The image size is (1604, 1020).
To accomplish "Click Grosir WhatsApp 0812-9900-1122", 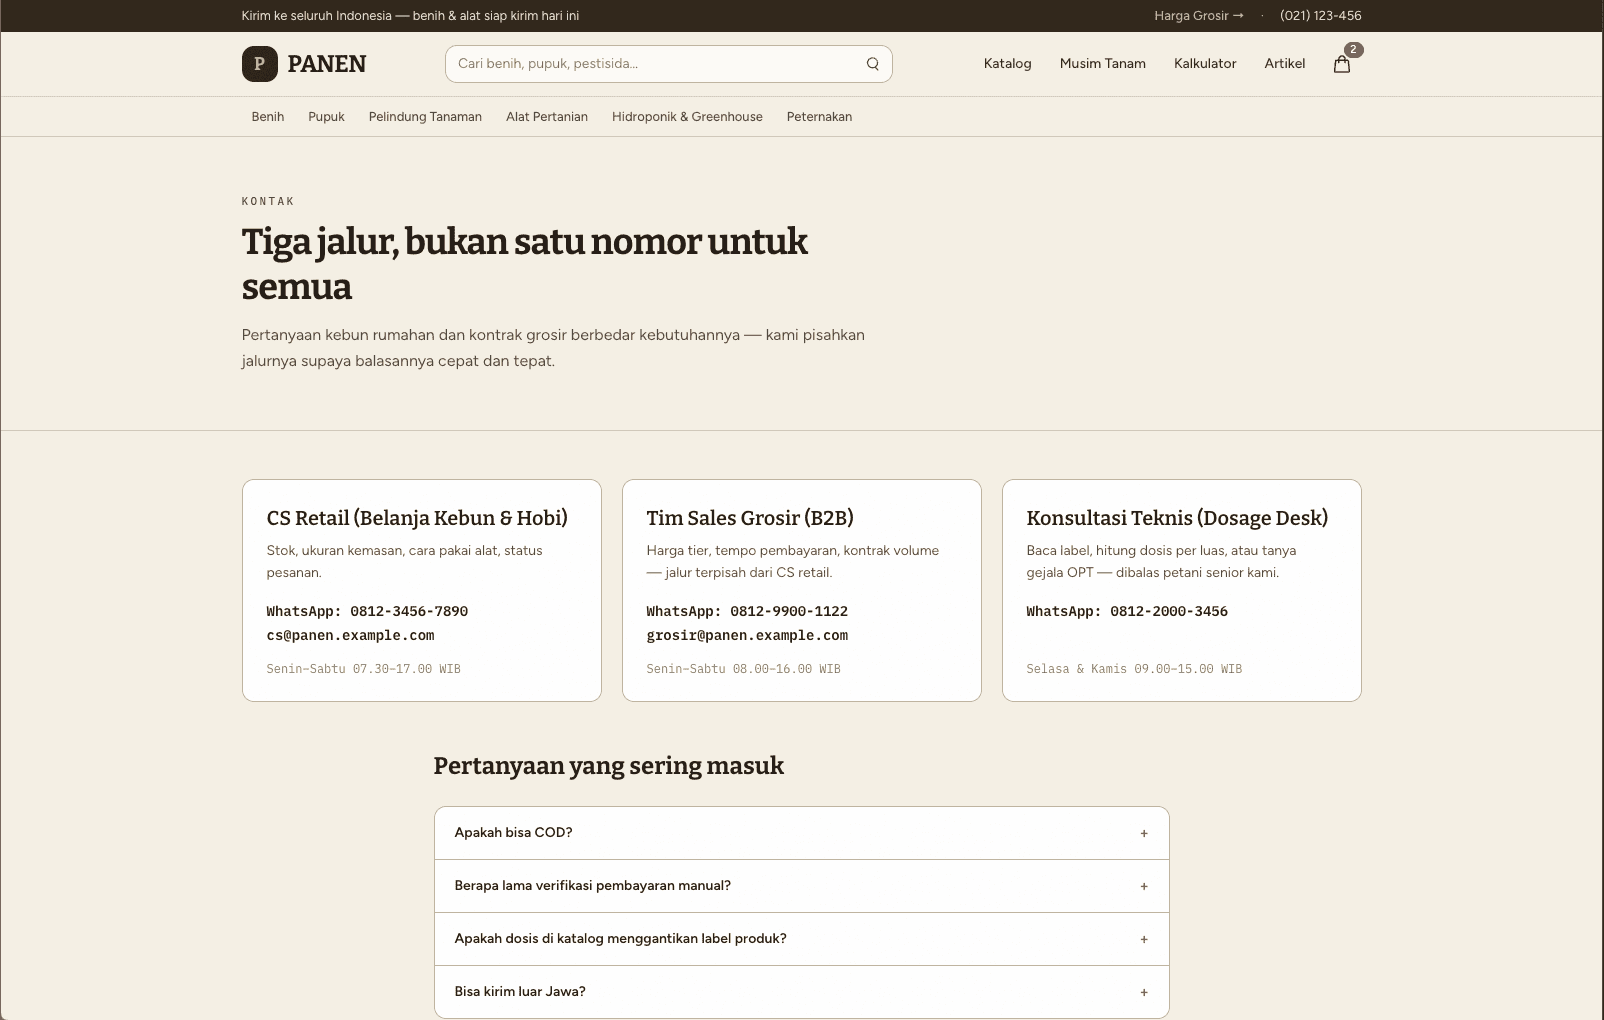I will pos(747,611).
